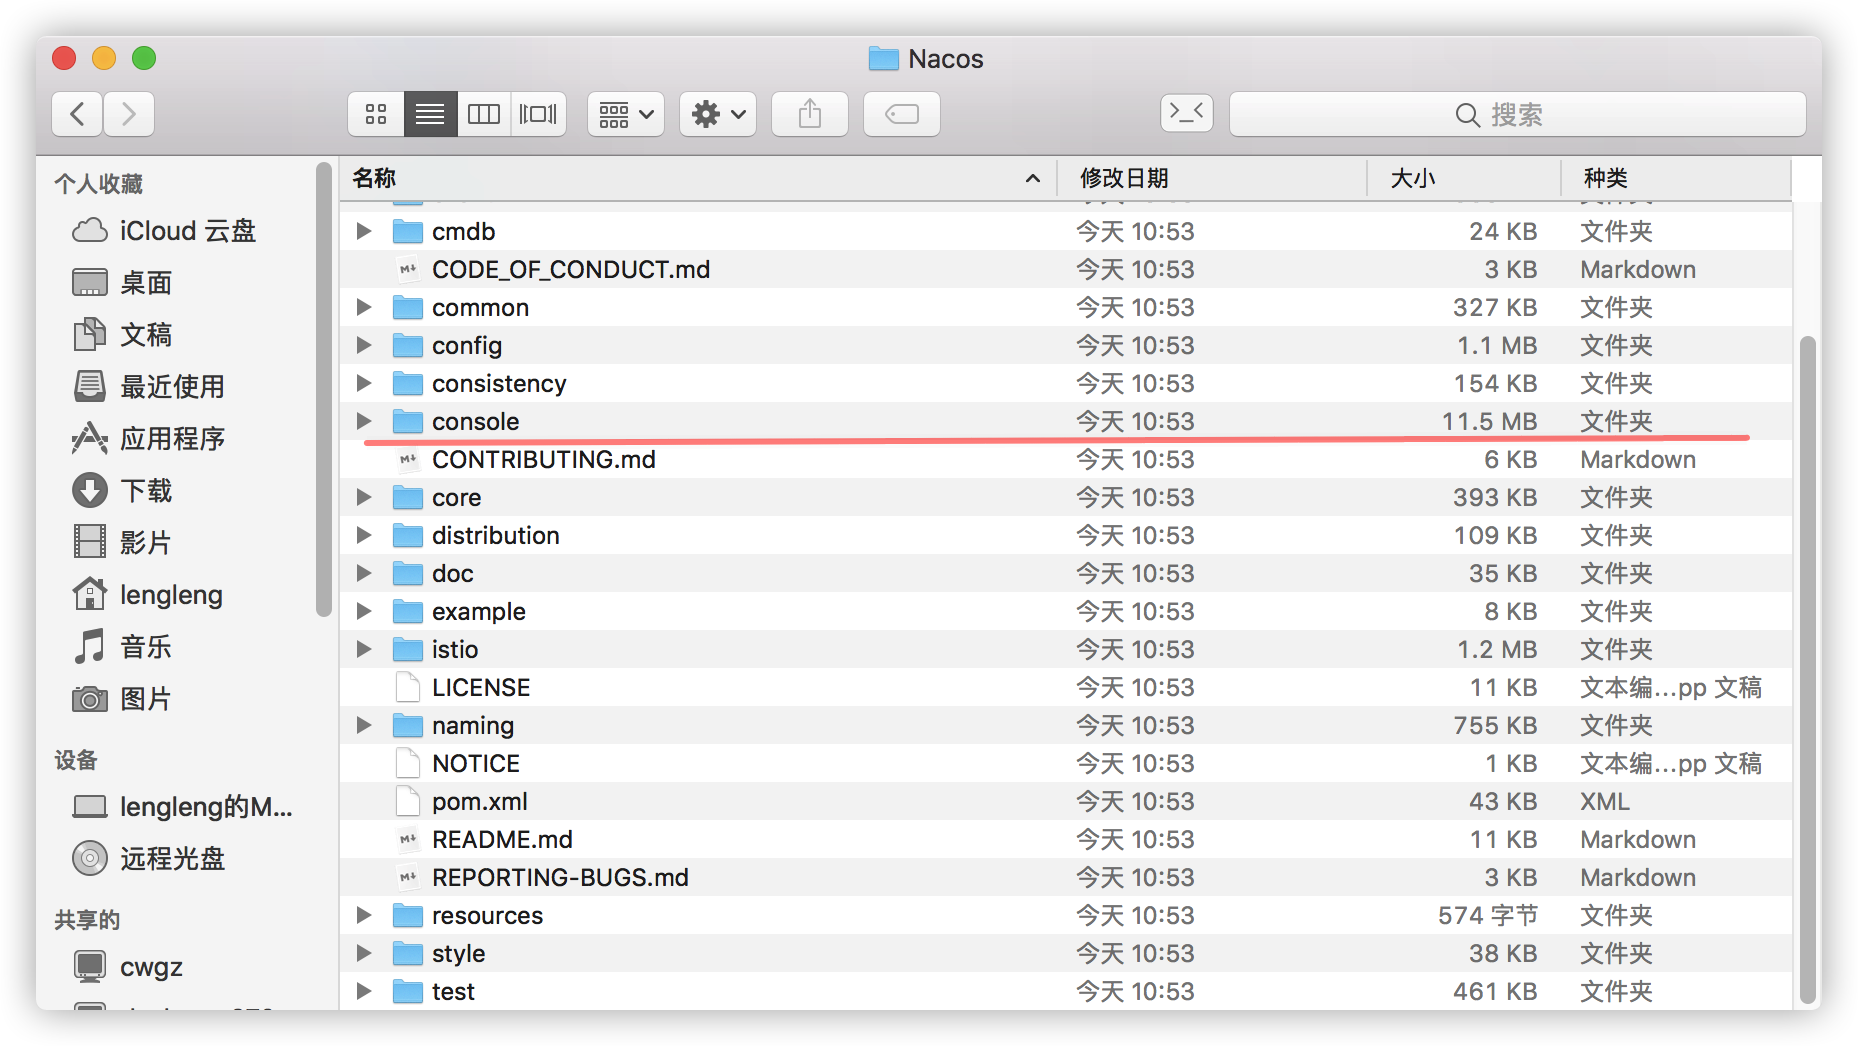
Task: Select the LICENSE file
Action: 1066,687
